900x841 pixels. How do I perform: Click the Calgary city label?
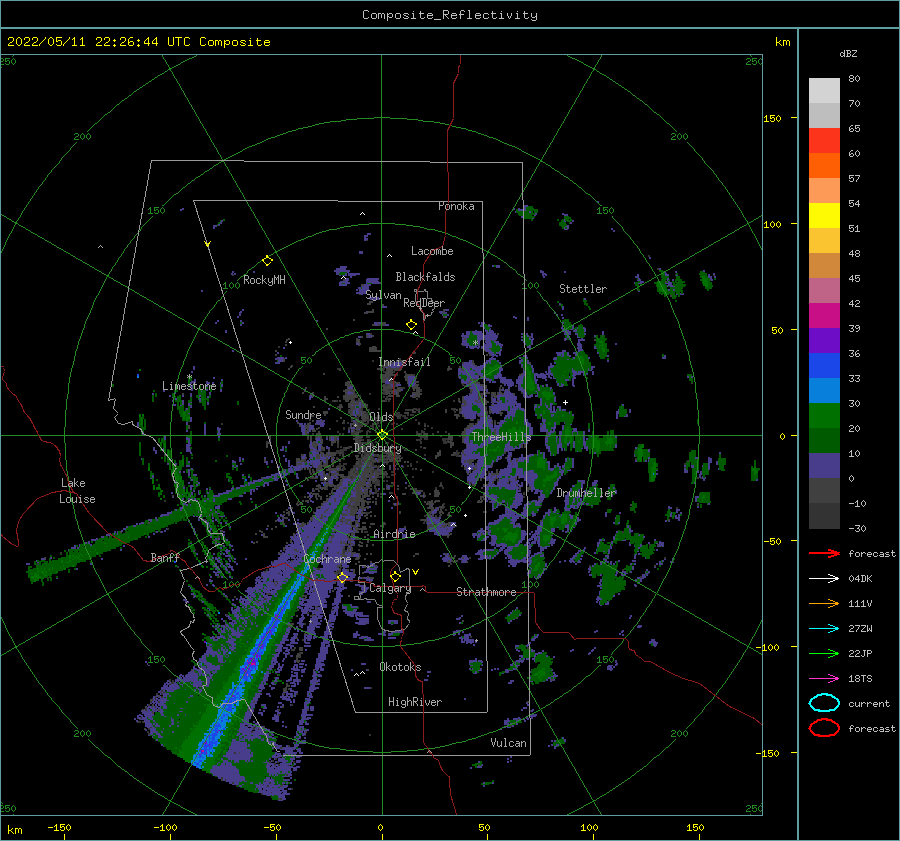point(390,588)
